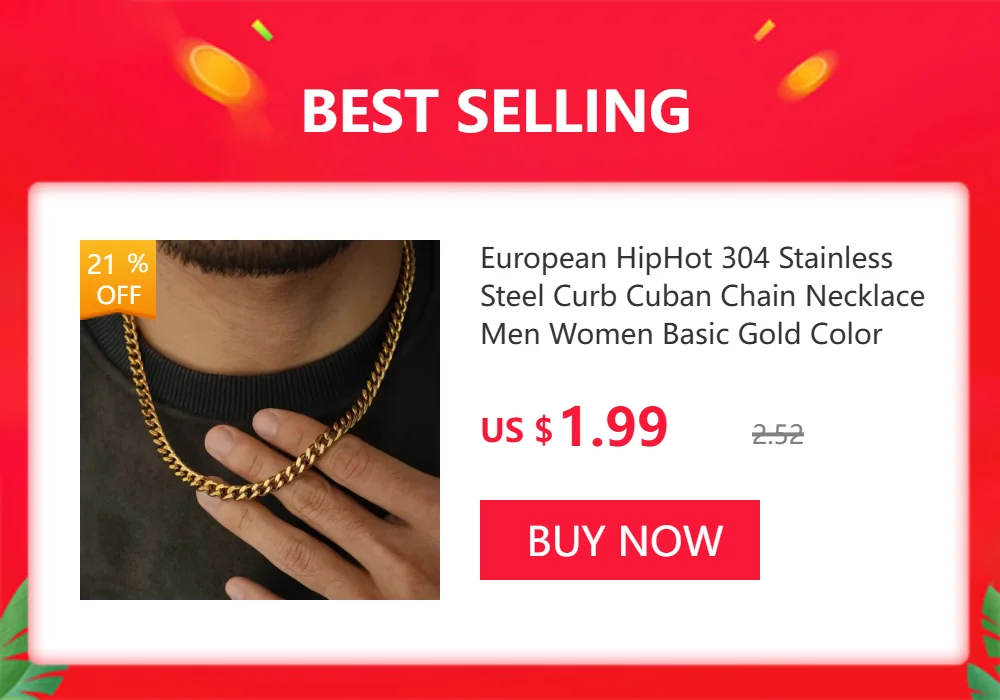The width and height of the screenshot is (1000, 700).
Task: Click the small gold coin right of heading
Action: [807, 75]
